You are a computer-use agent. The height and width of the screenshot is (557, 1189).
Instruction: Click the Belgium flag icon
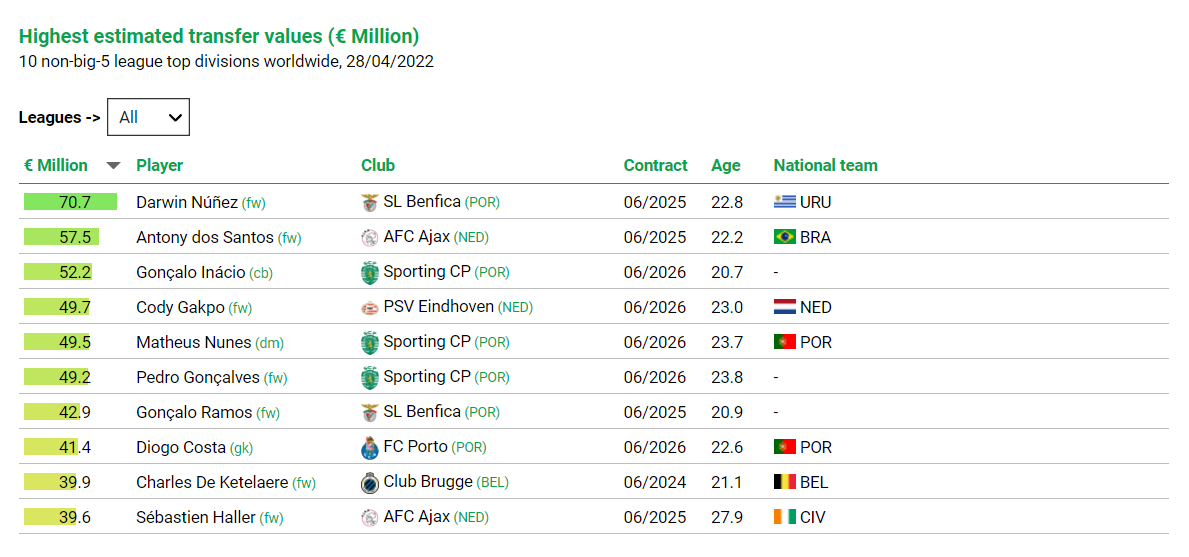(784, 482)
